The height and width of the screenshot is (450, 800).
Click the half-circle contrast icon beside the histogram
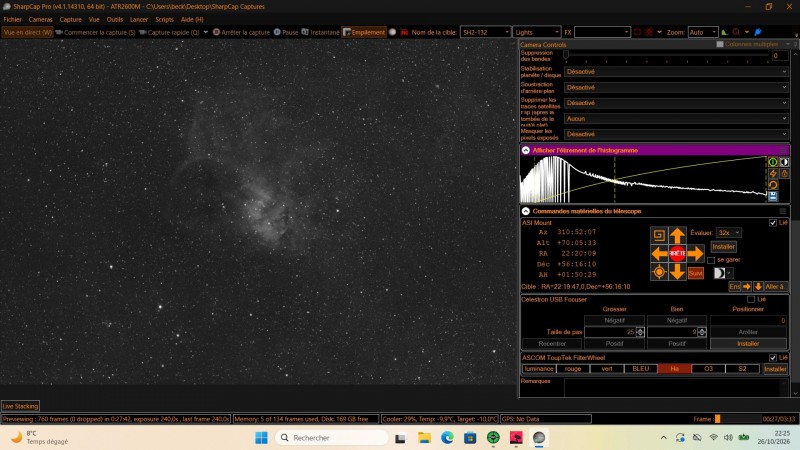pos(784,162)
